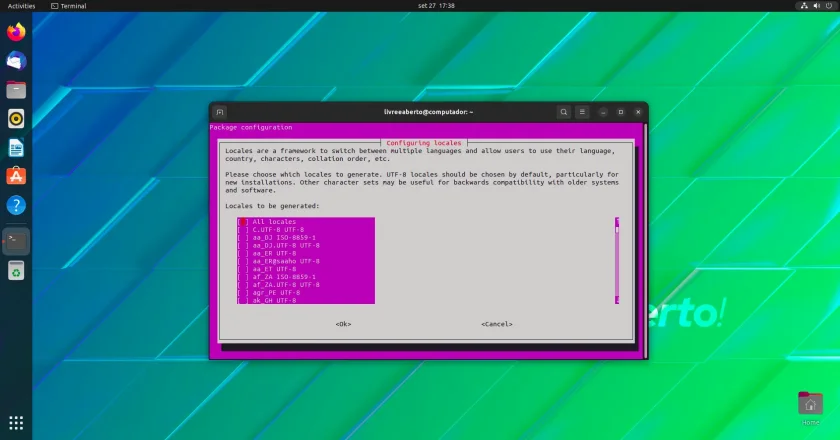Launch LibreOffice Writer from the dock

pos(16,147)
